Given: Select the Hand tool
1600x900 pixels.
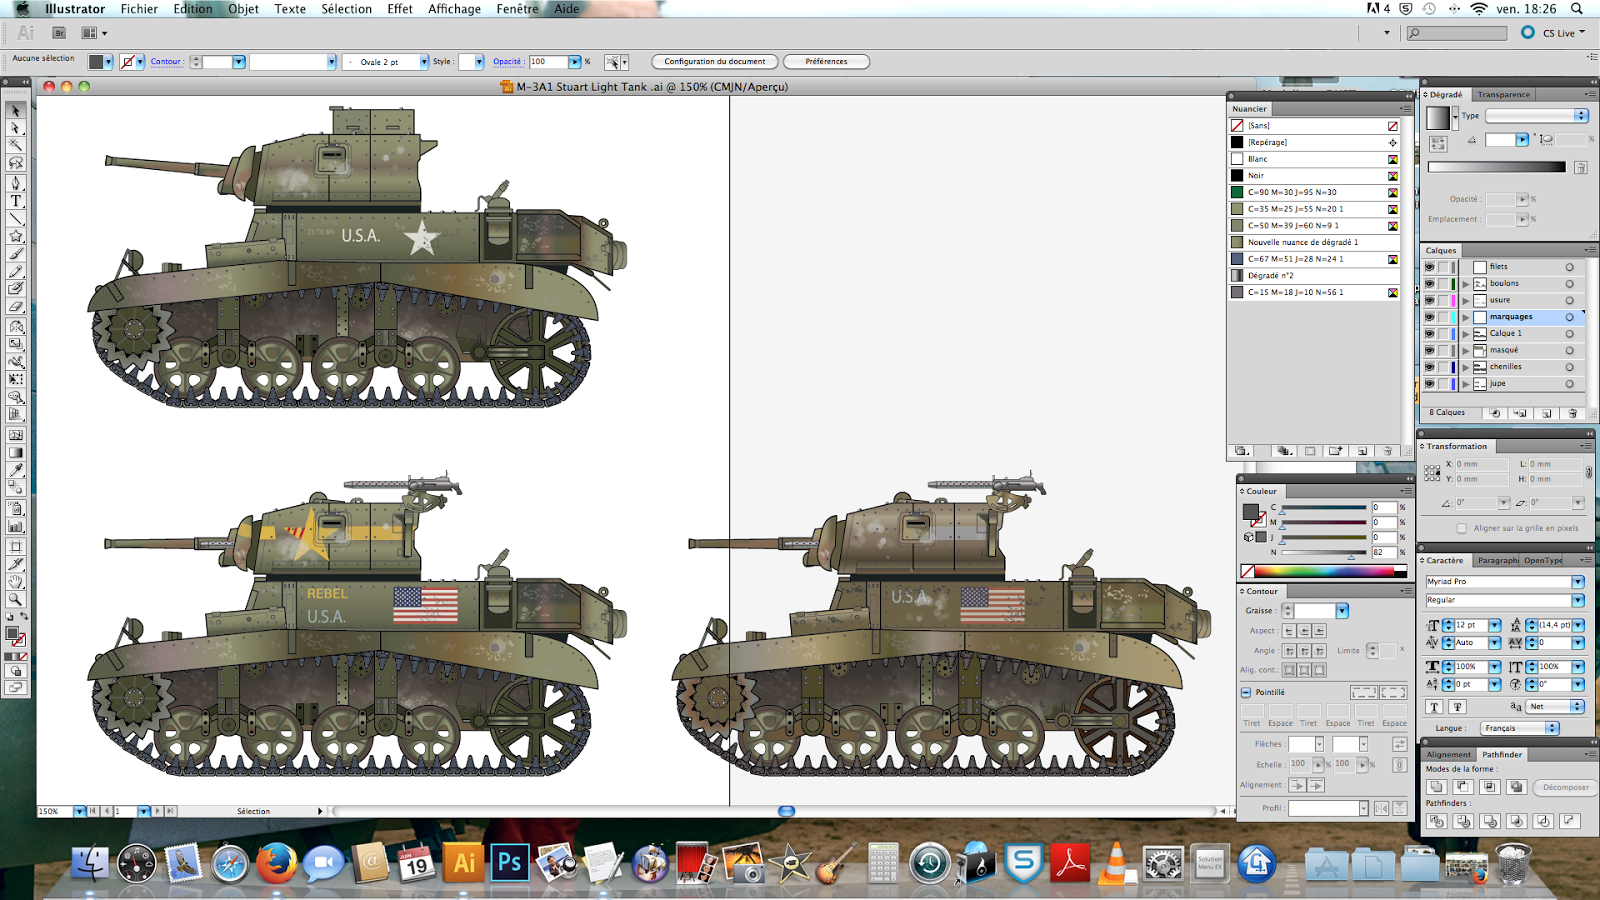Looking at the screenshot, I should pos(16,582).
